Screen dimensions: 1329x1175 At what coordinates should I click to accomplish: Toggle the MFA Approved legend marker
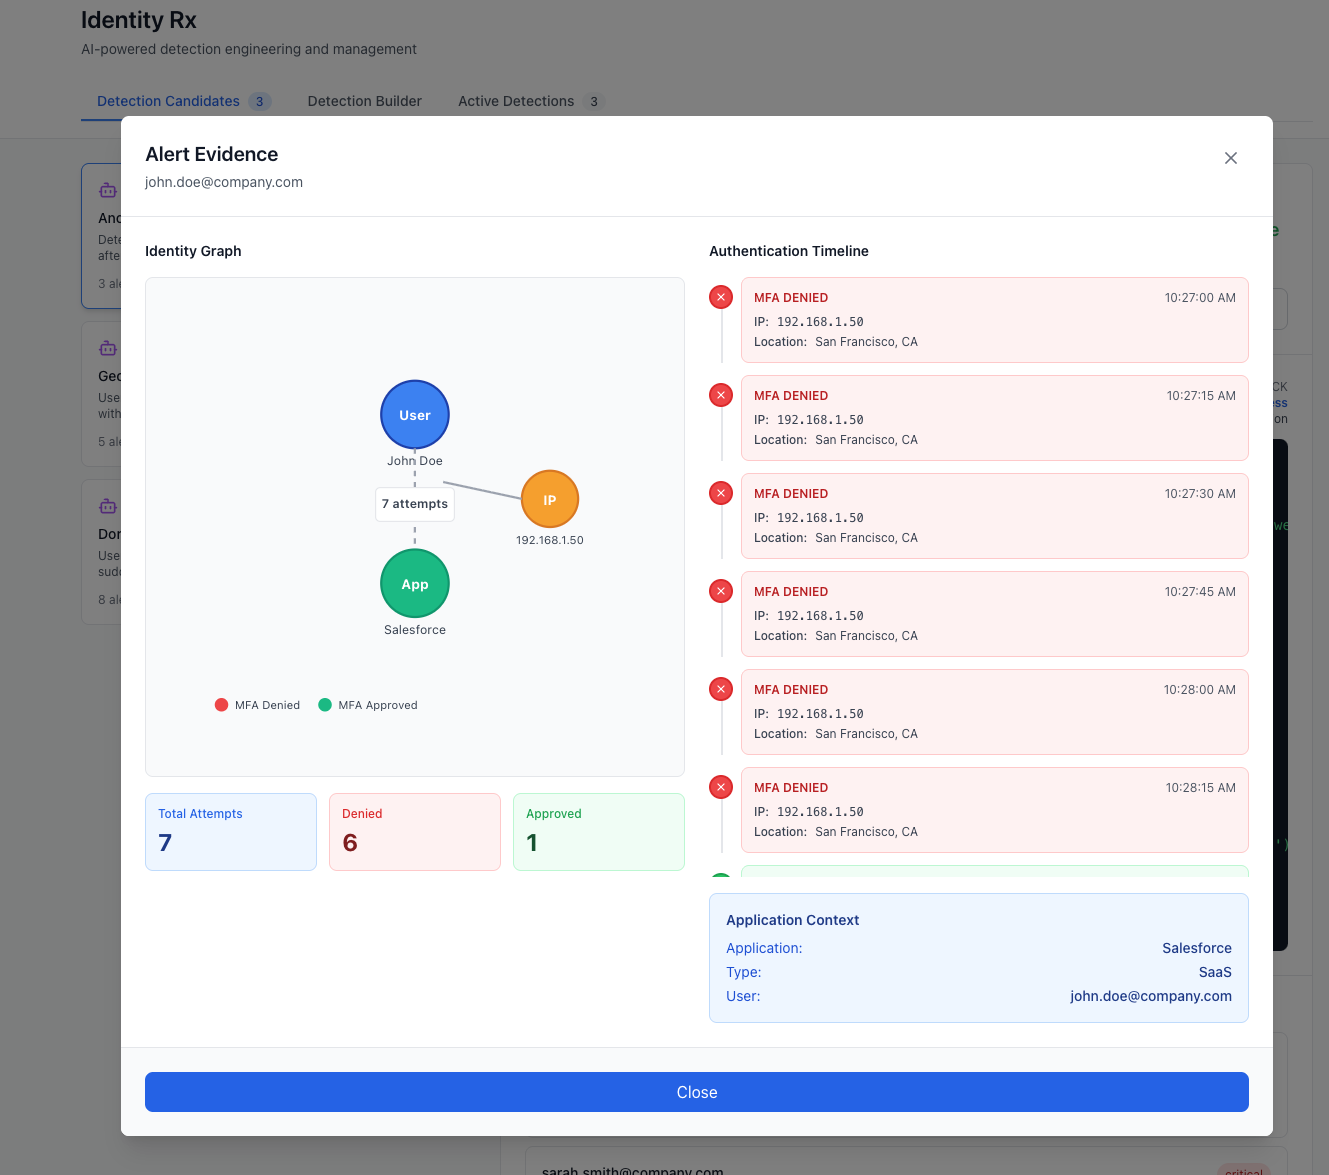tap(324, 704)
